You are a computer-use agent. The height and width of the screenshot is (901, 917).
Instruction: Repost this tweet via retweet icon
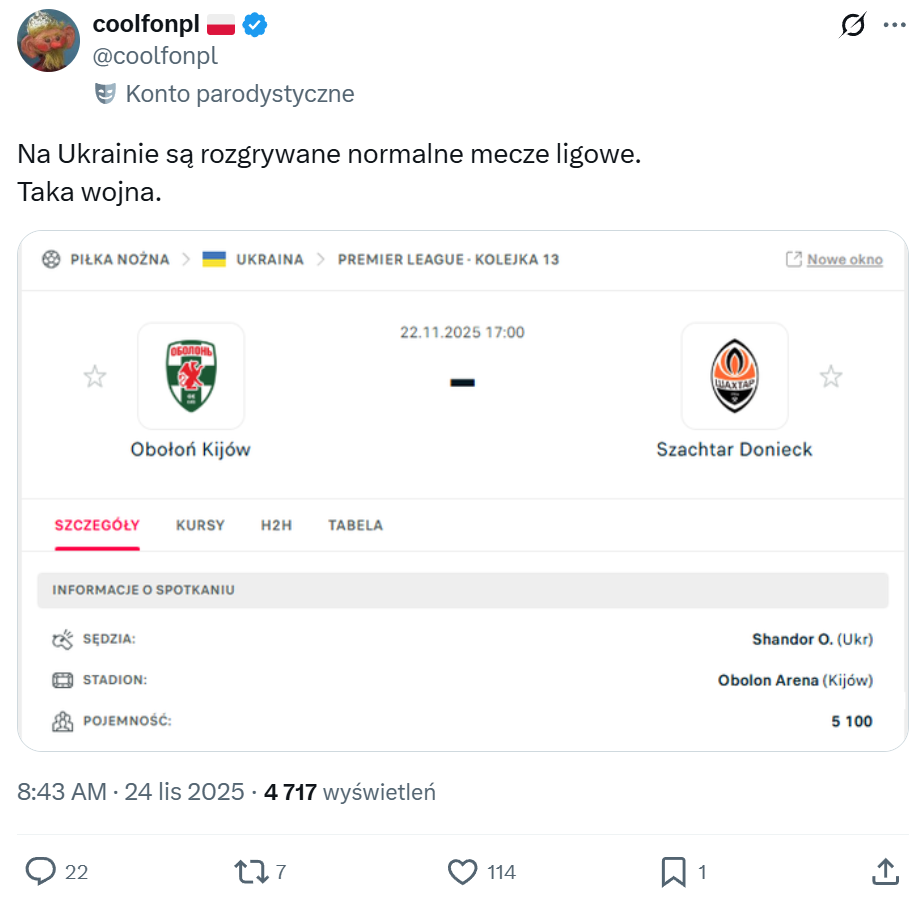[x=249, y=872]
